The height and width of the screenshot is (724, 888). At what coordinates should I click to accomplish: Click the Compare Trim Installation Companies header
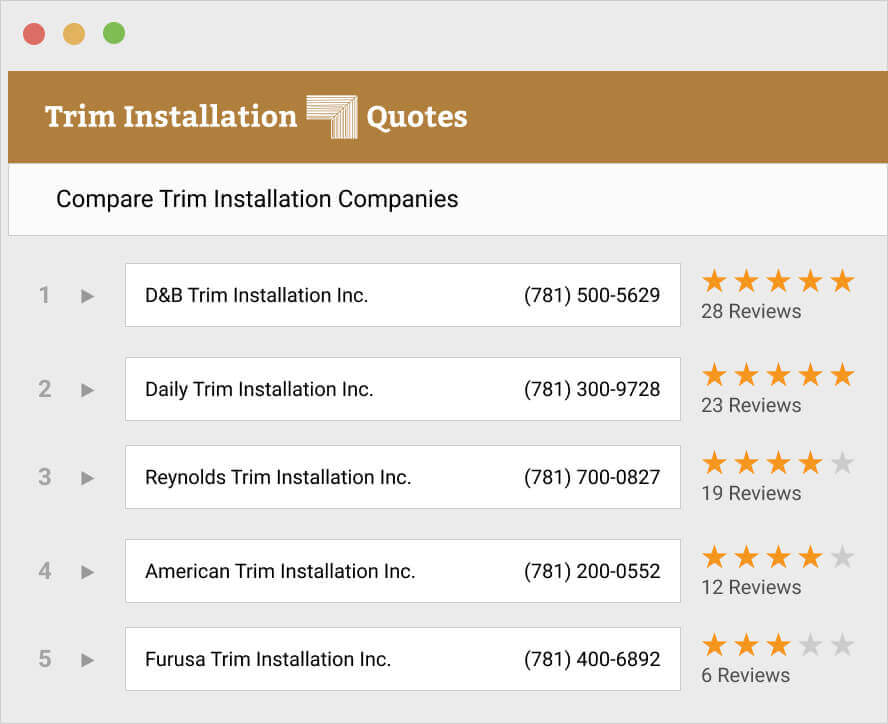tap(257, 199)
